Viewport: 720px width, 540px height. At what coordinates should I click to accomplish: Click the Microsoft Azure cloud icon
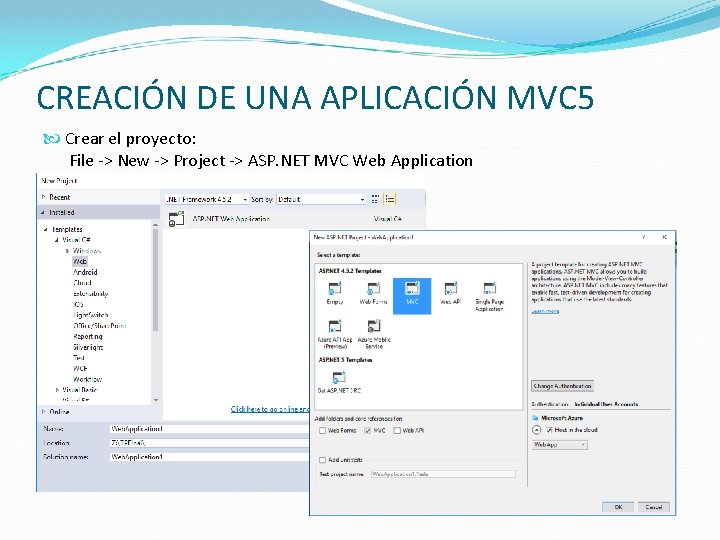(535, 418)
